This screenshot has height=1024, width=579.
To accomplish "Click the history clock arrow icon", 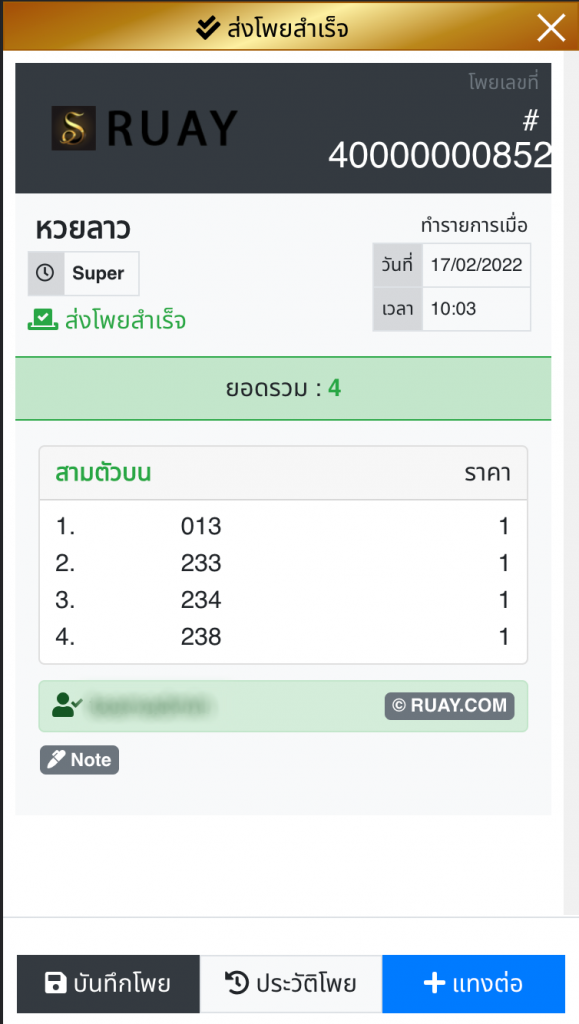I will tap(236, 984).
